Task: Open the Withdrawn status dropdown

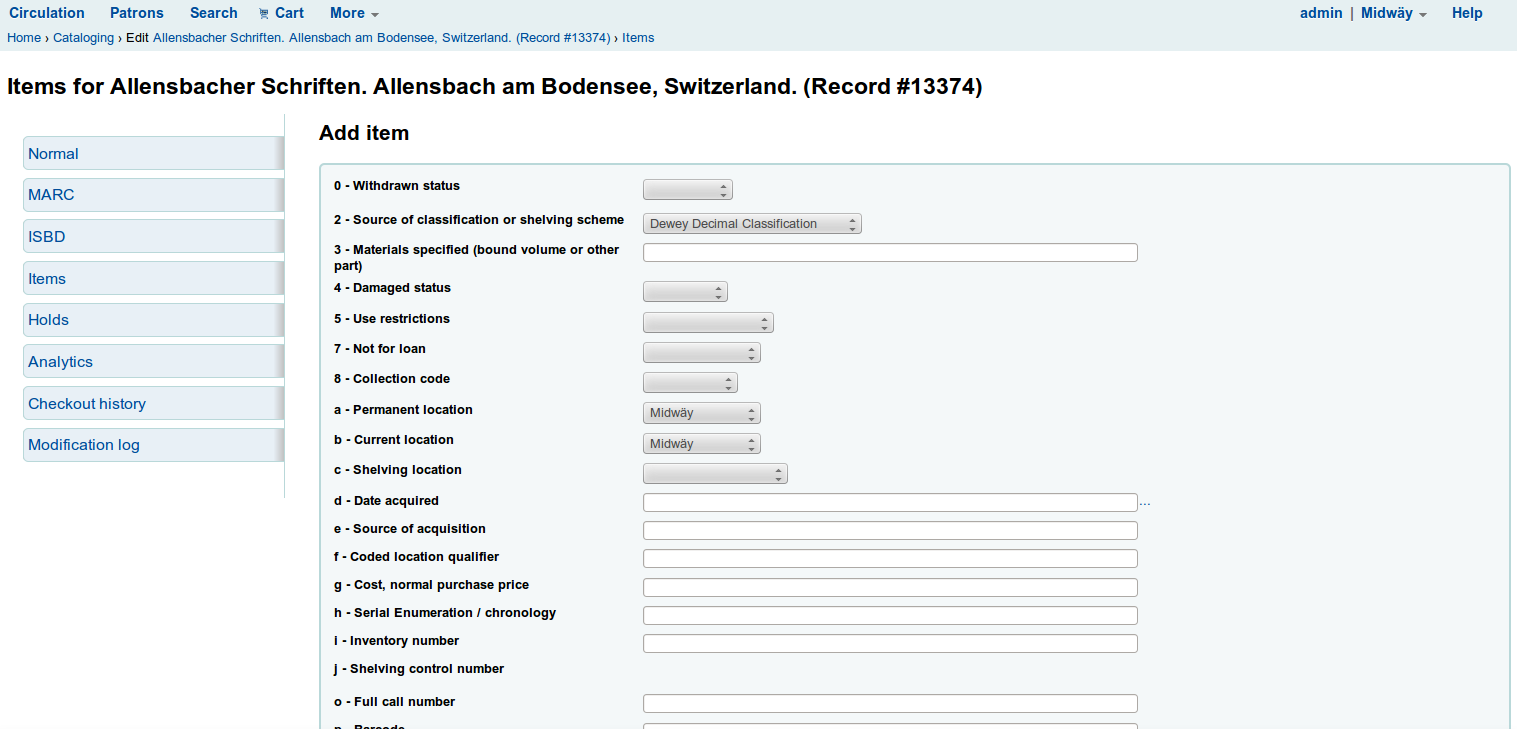Action: click(688, 190)
